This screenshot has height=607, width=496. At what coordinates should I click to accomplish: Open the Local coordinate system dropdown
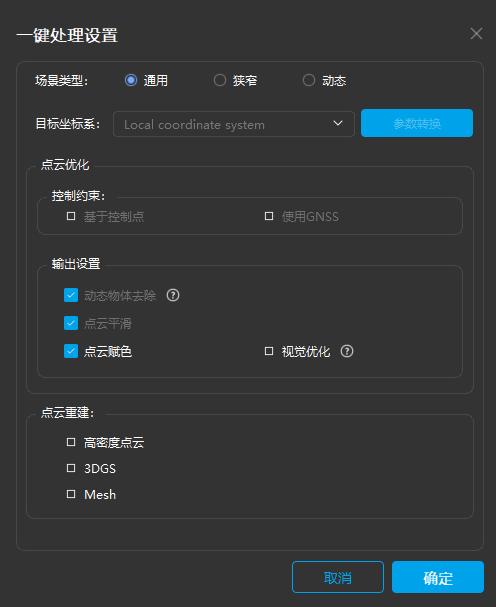pyautogui.click(x=233, y=124)
